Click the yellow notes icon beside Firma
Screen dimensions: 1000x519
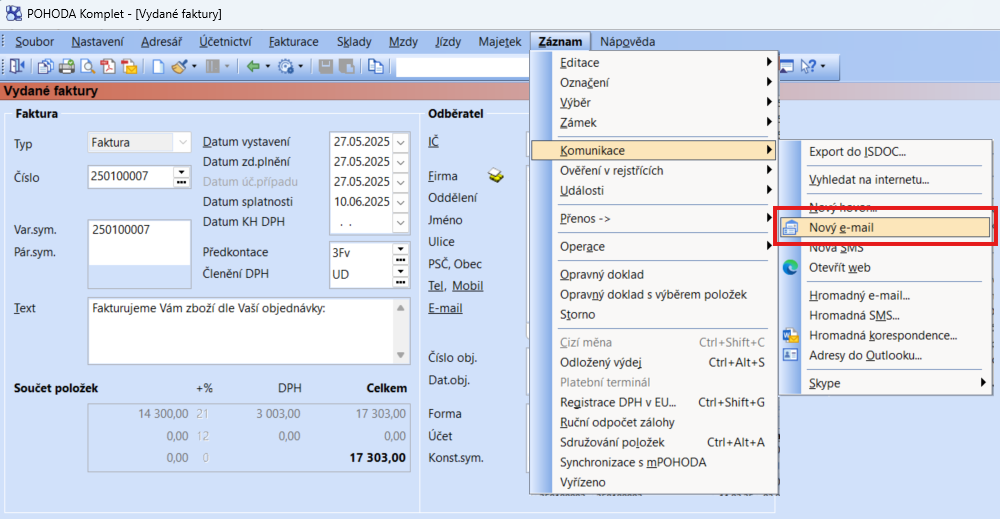(497, 176)
